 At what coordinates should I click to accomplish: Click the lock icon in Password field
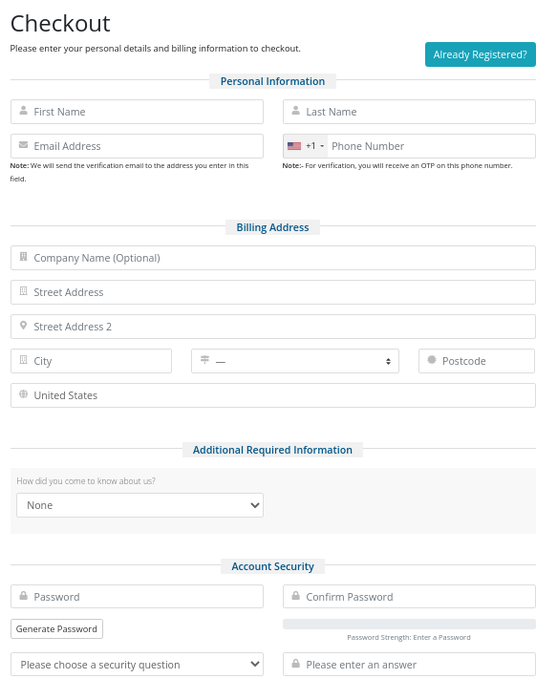pos(23,596)
